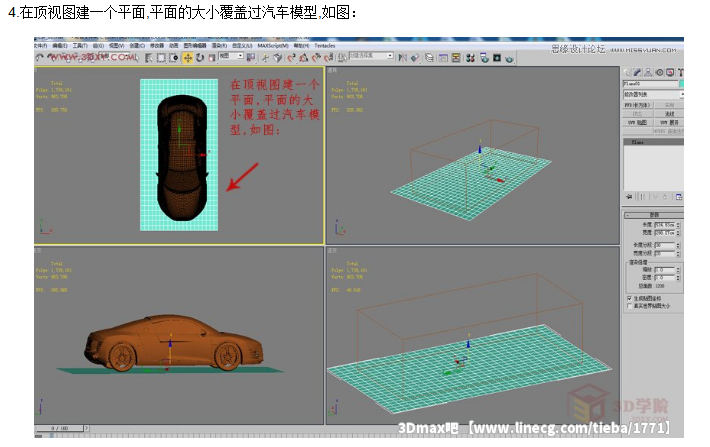Click the window/crossing selection icon
The image size is (710, 447).
point(173,58)
